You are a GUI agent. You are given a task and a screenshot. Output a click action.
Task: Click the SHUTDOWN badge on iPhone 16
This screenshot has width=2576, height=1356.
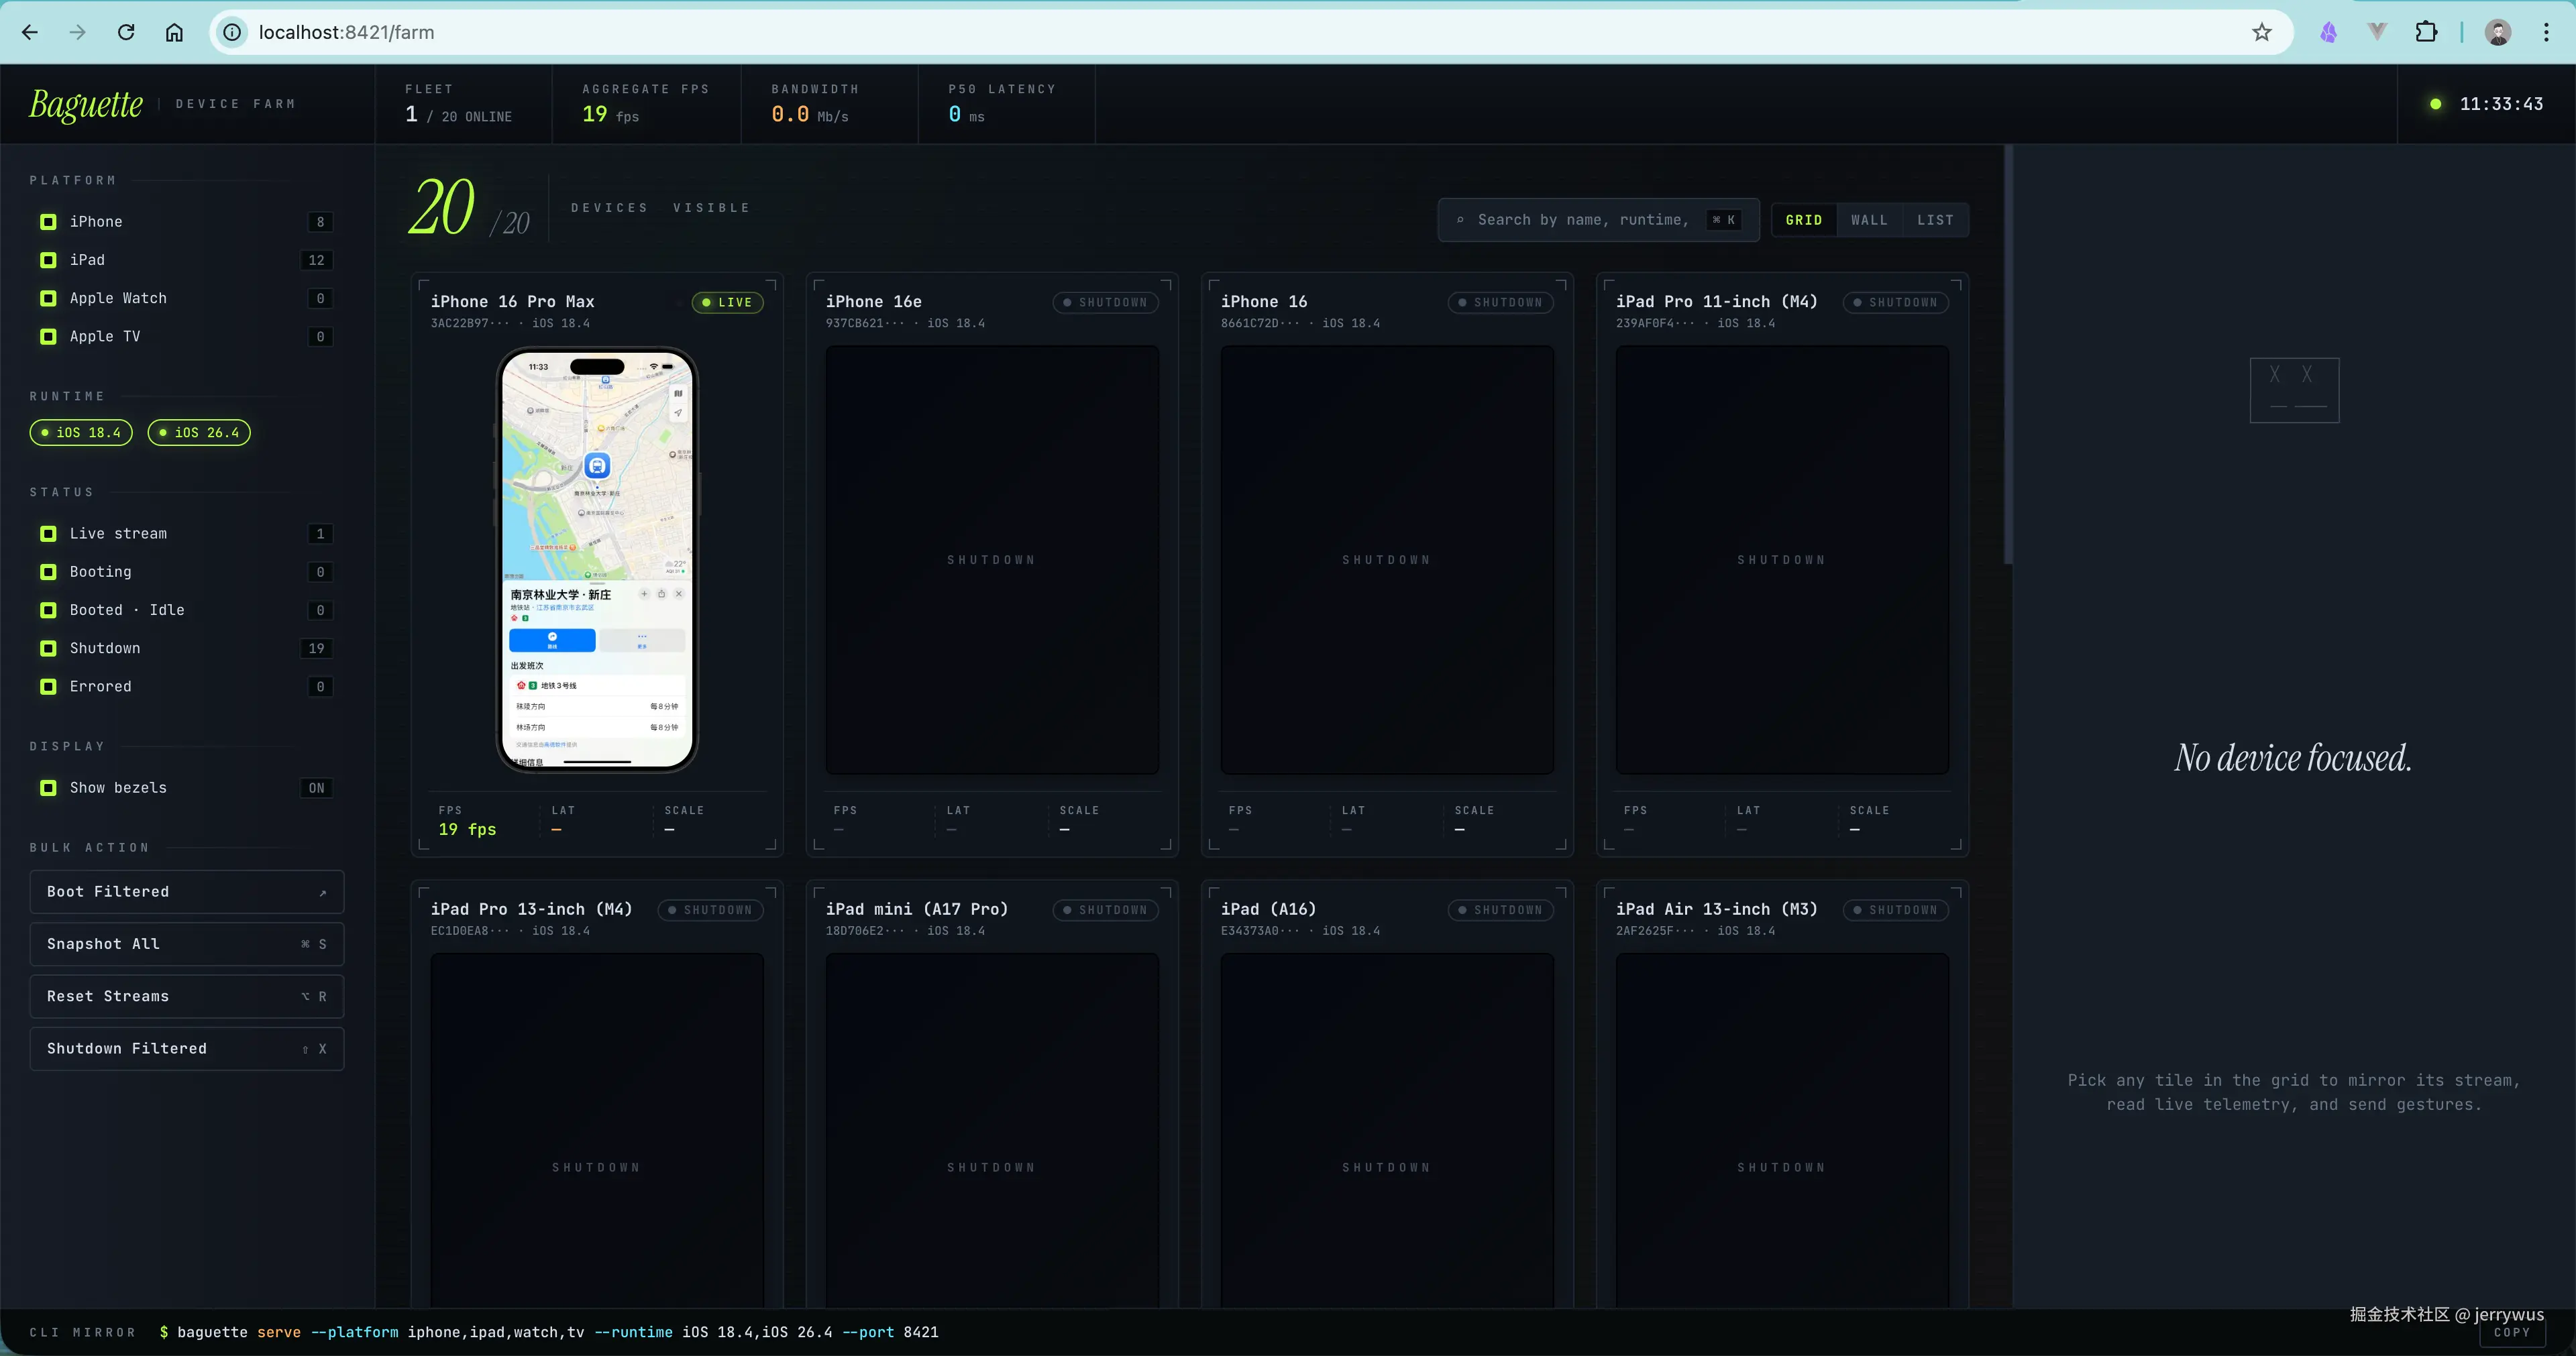click(x=1500, y=303)
